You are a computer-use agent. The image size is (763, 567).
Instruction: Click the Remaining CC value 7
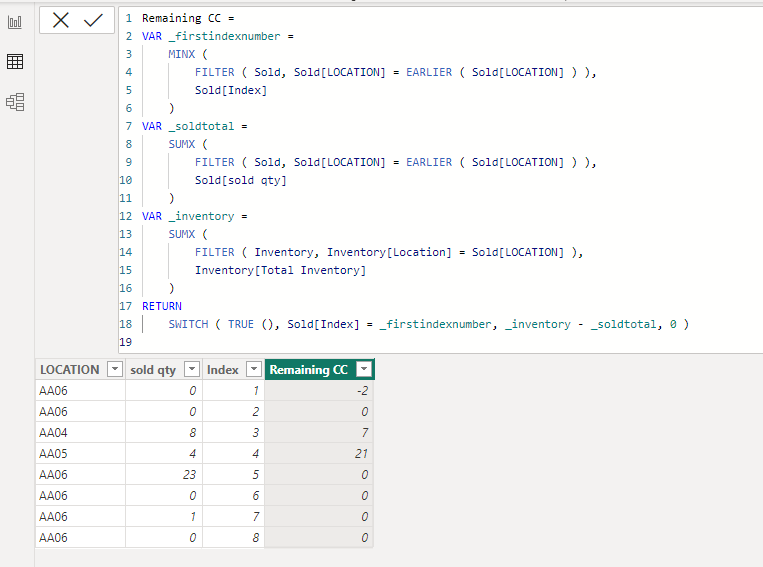(319, 433)
